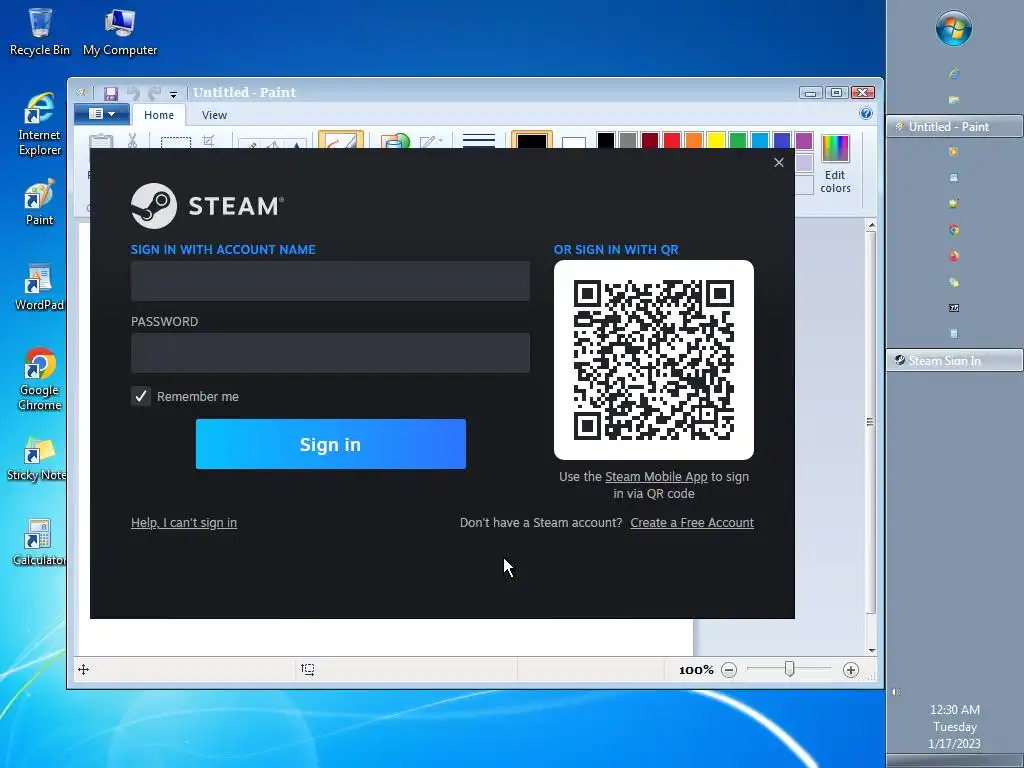
Task: Click the Paint Help question mark icon
Action: [x=866, y=114]
